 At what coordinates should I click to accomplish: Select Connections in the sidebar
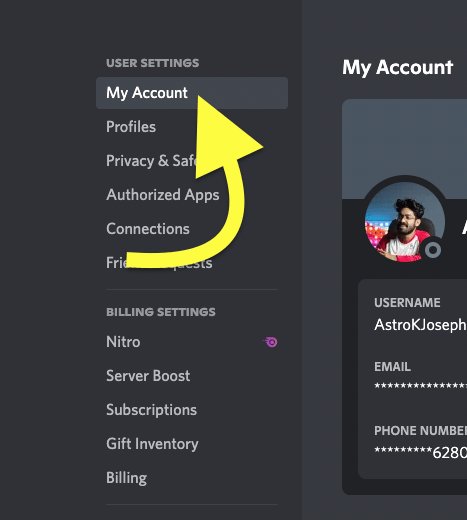[148, 229]
